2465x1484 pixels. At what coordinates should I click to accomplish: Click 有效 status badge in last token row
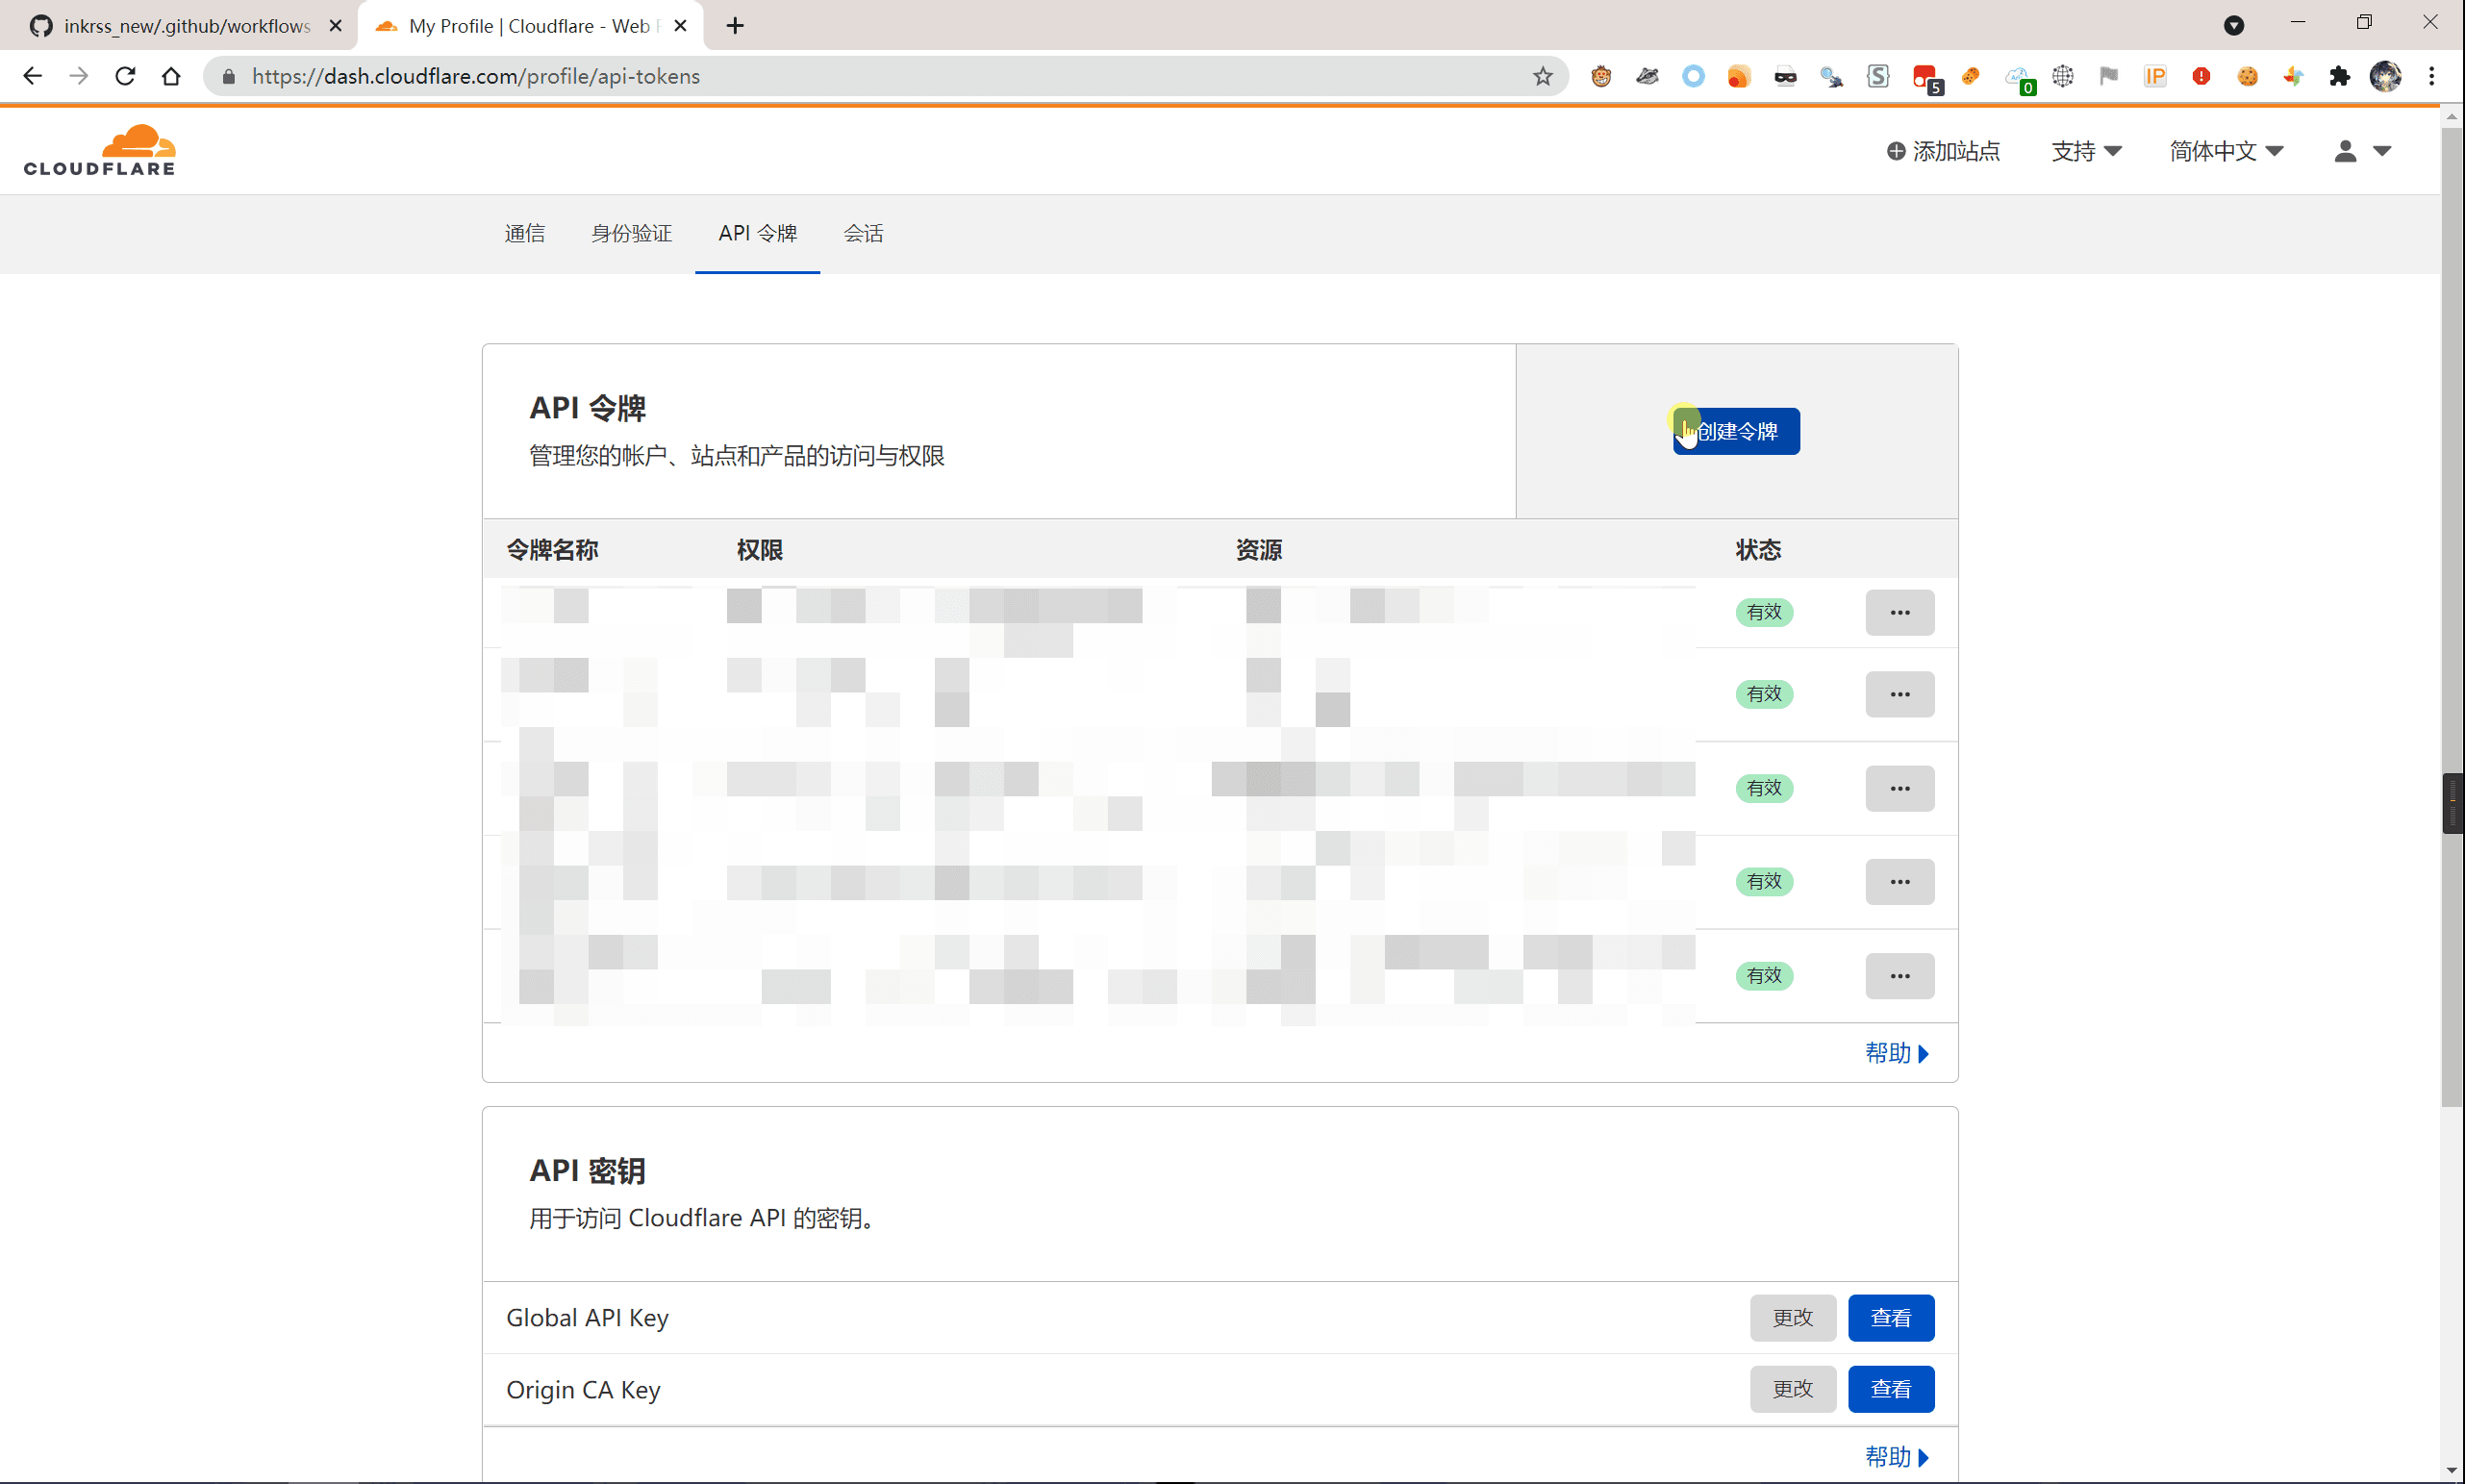1764,975
